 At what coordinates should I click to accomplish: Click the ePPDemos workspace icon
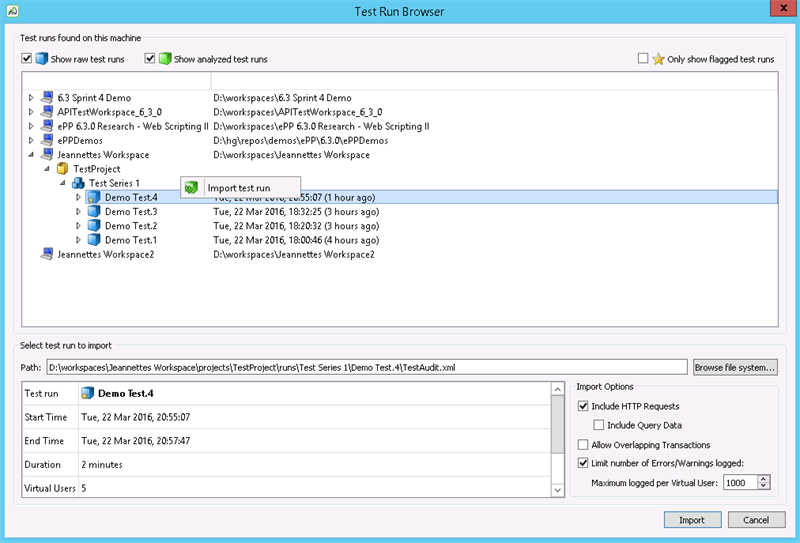pos(46,141)
